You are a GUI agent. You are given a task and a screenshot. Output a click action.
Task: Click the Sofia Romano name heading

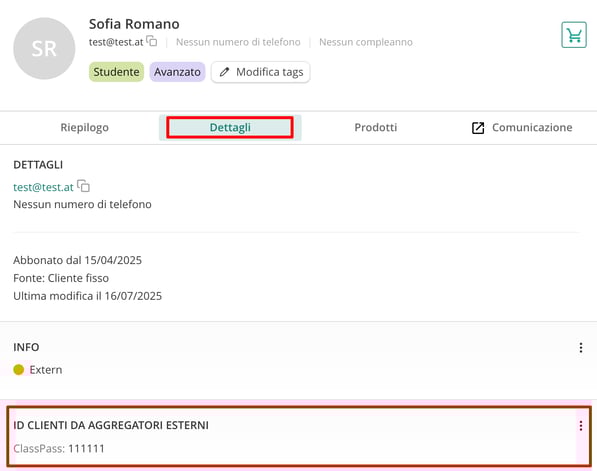(x=134, y=24)
